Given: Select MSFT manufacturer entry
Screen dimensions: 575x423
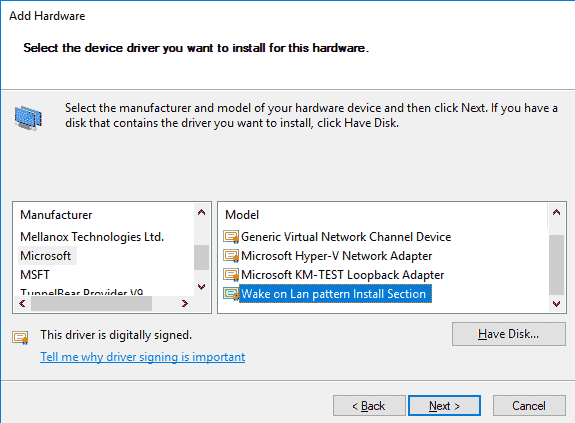Looking at the screenshot, I should [x=35, y=275].
